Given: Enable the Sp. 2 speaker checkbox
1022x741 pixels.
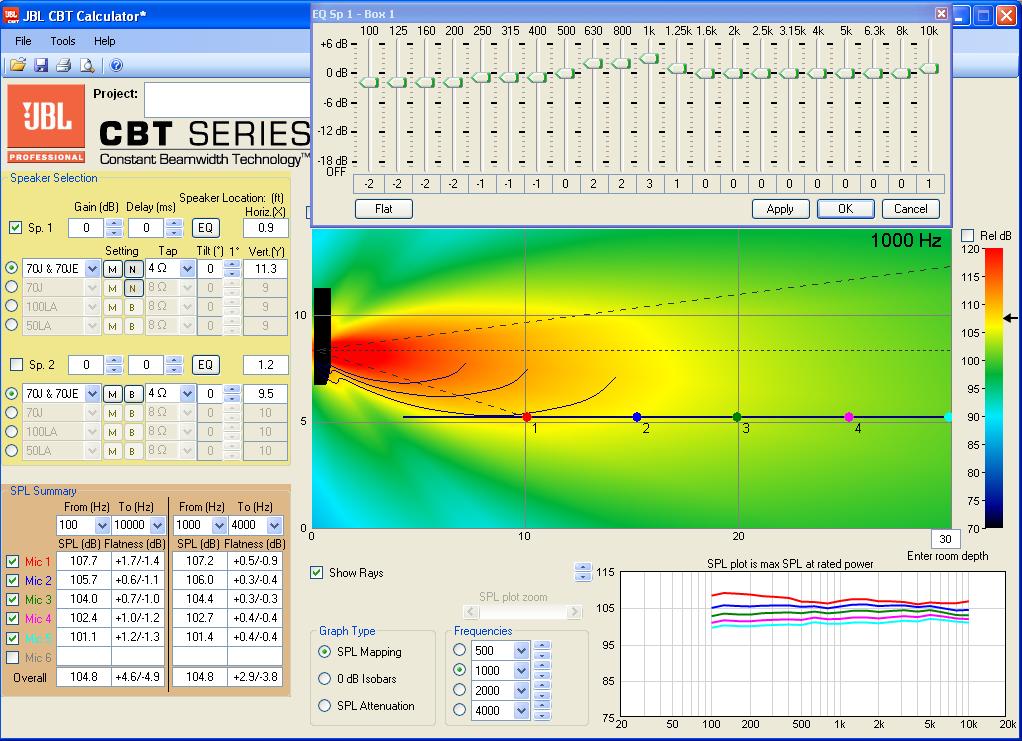Looking at the screenshot, I should [x=16, y=365].
